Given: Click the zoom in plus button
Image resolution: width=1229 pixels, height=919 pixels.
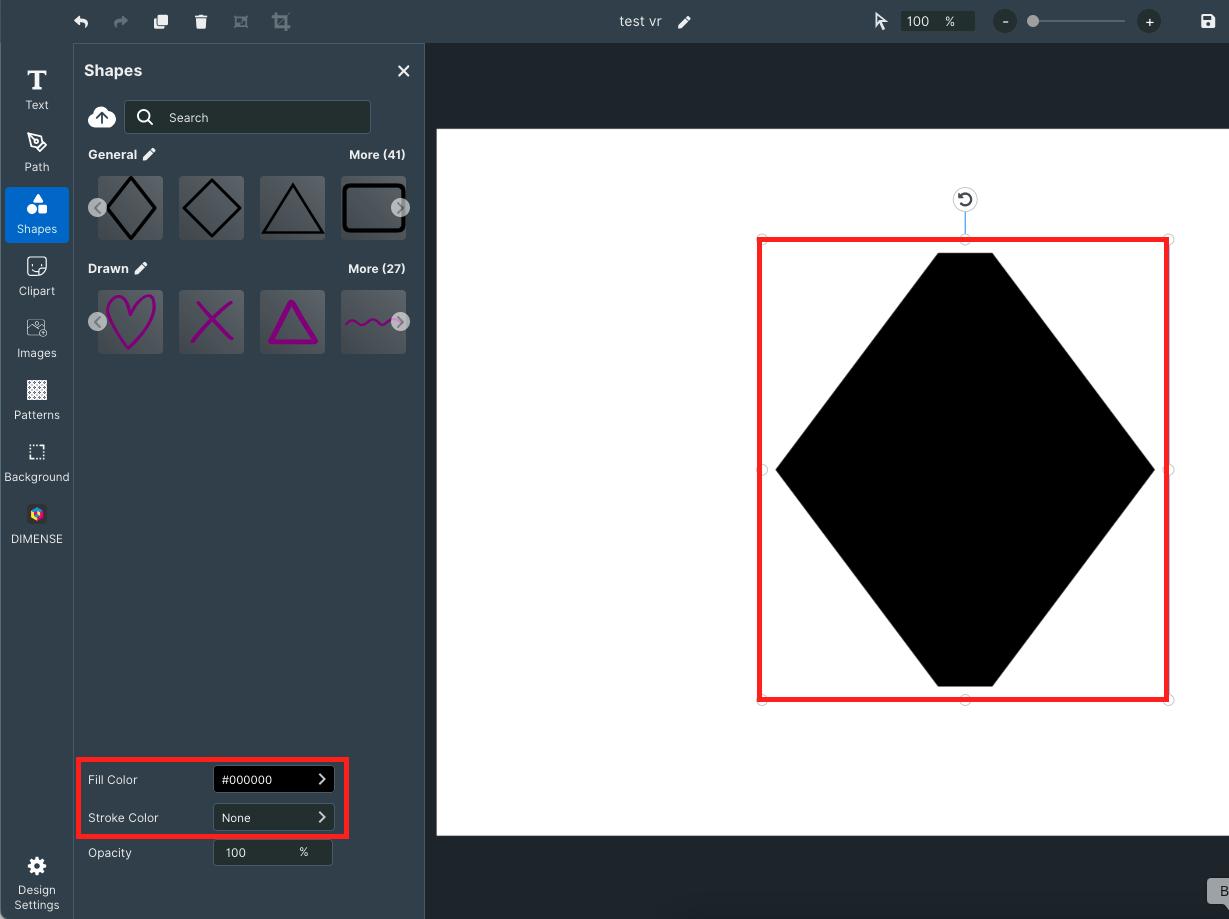Looking at the screenshot, I should coord(1150,22).
